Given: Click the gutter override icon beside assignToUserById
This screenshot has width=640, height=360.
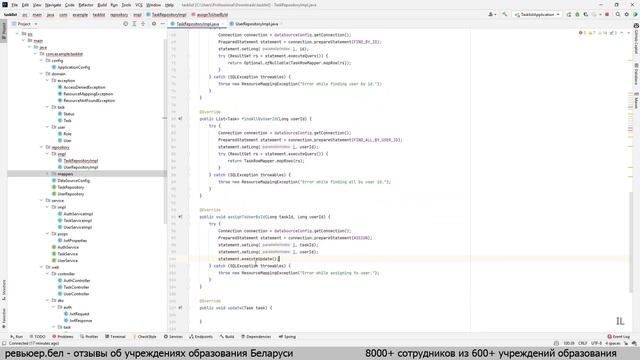Looking at the screenshot, I should [180, 217].
